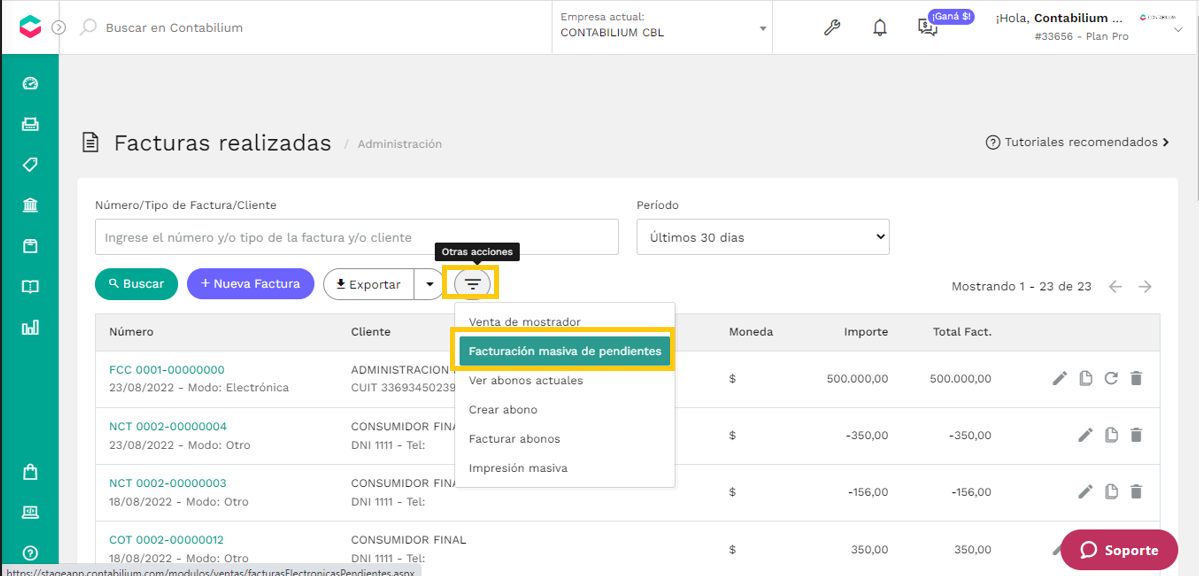
Task: Open the dashboard gauge icon in sidebar
Action: coord(30,83)
